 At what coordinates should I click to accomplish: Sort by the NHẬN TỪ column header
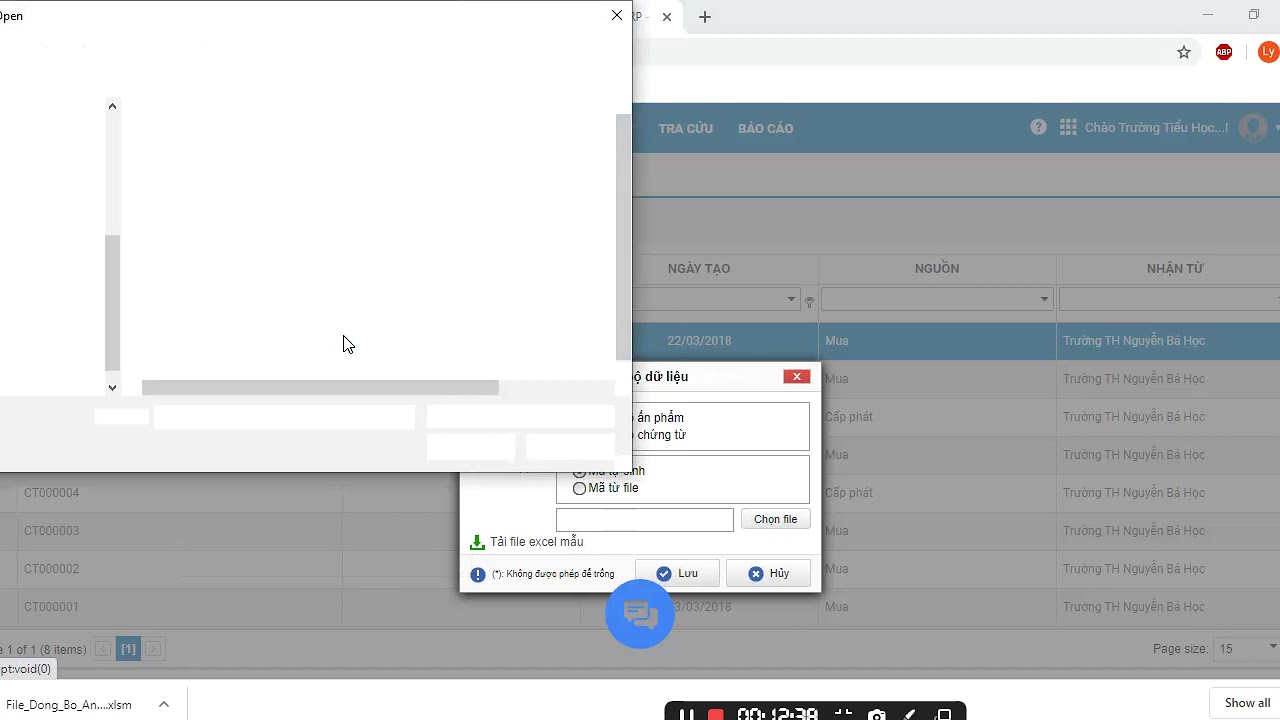coord(1175,268)
